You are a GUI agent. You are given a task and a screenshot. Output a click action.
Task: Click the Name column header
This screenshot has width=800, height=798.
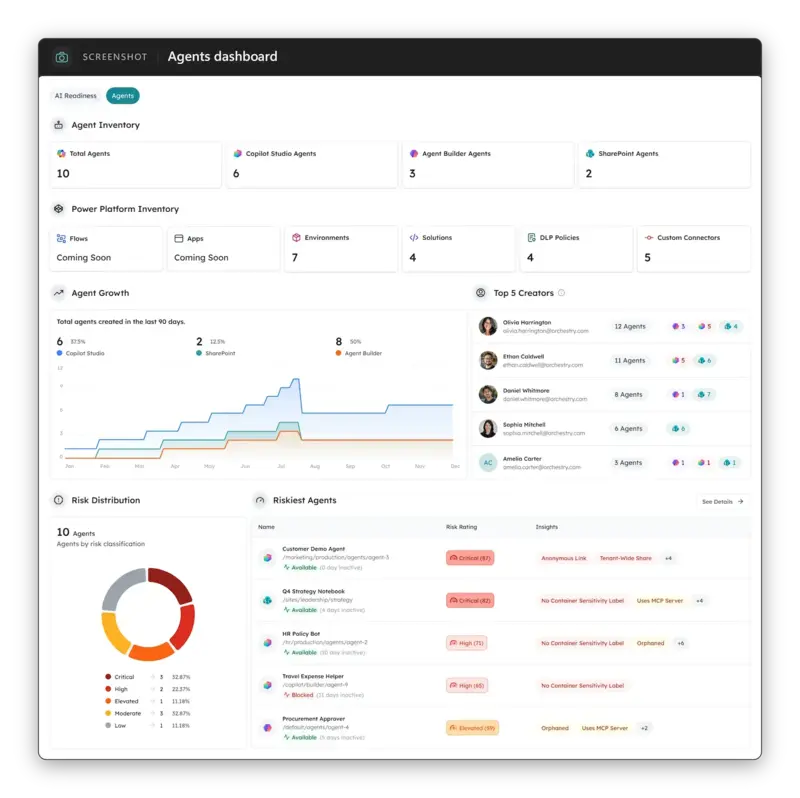[266, 527]
